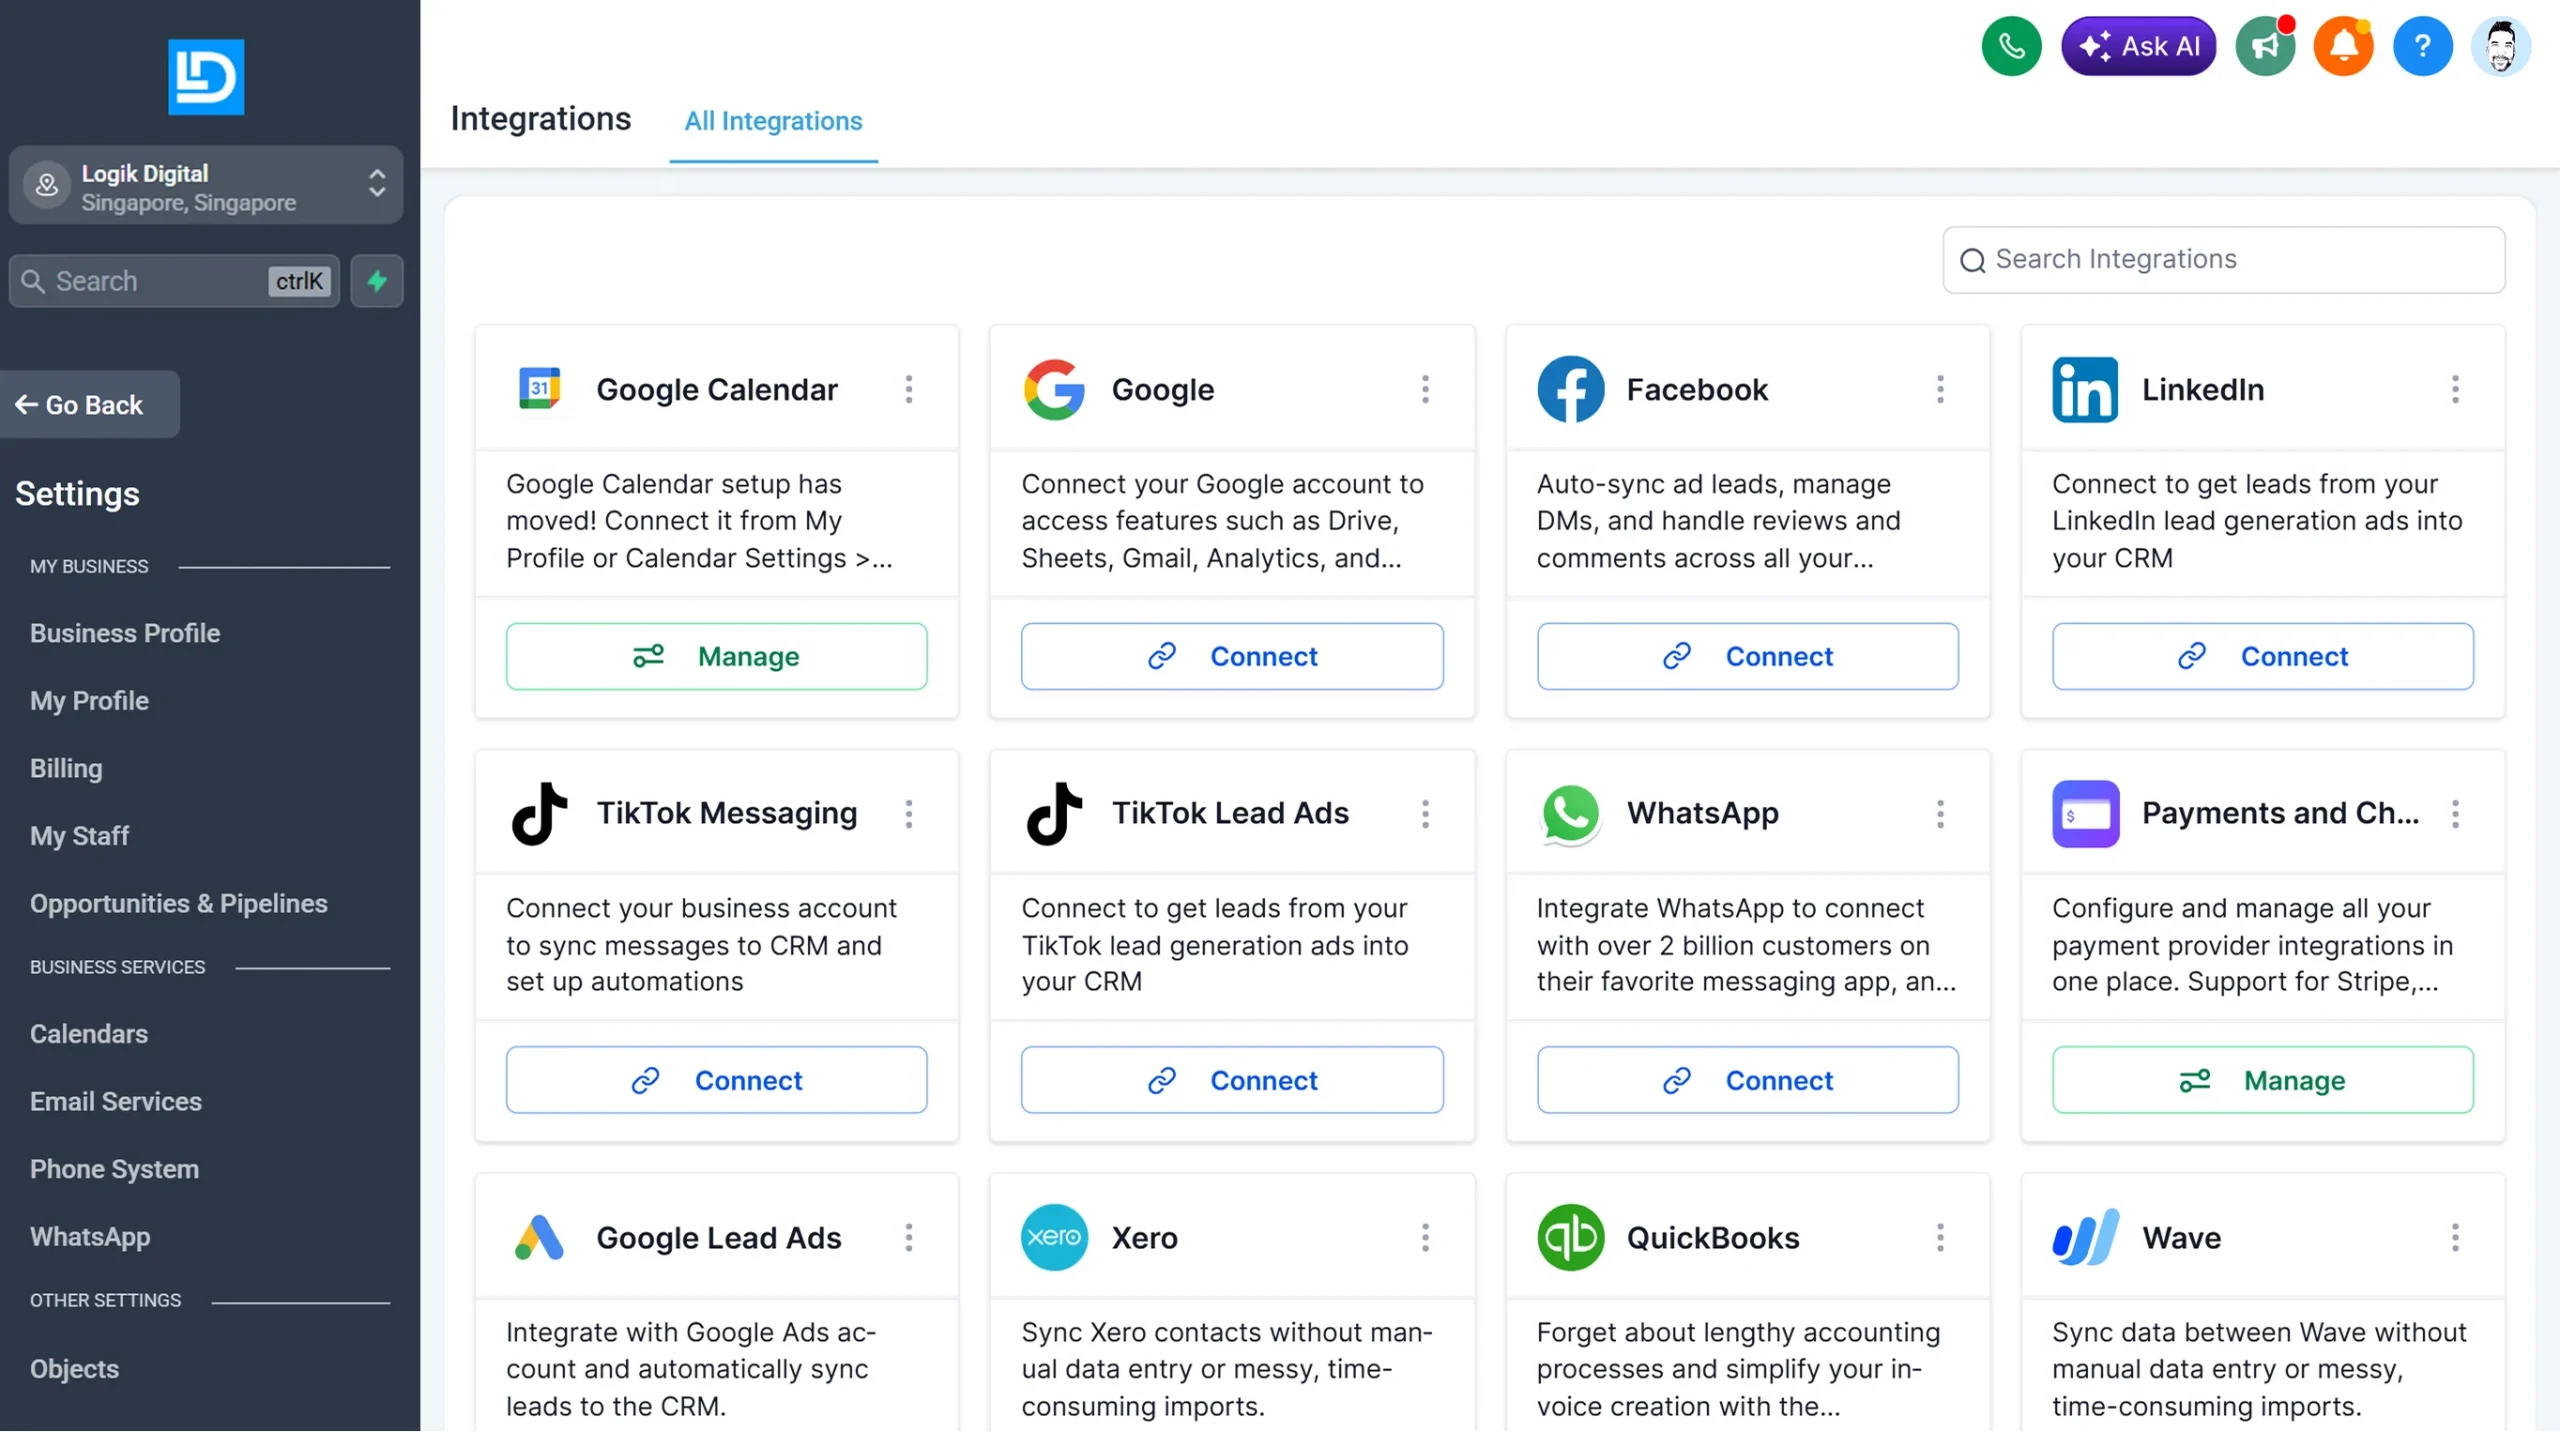Open the Xero card kebab menu
This screenshot has height=1432, width=2560.
tap(1425, 1237)
